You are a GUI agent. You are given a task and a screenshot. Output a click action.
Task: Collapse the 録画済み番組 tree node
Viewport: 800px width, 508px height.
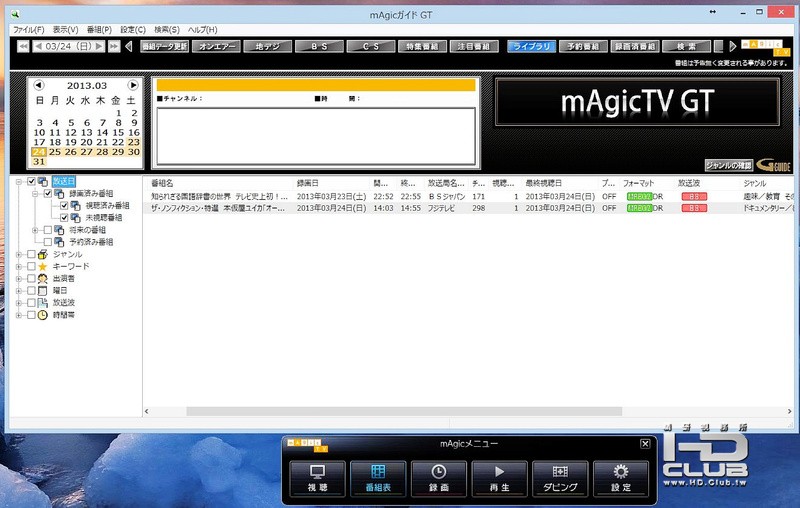pyautogui.click(x=35, y=194)
